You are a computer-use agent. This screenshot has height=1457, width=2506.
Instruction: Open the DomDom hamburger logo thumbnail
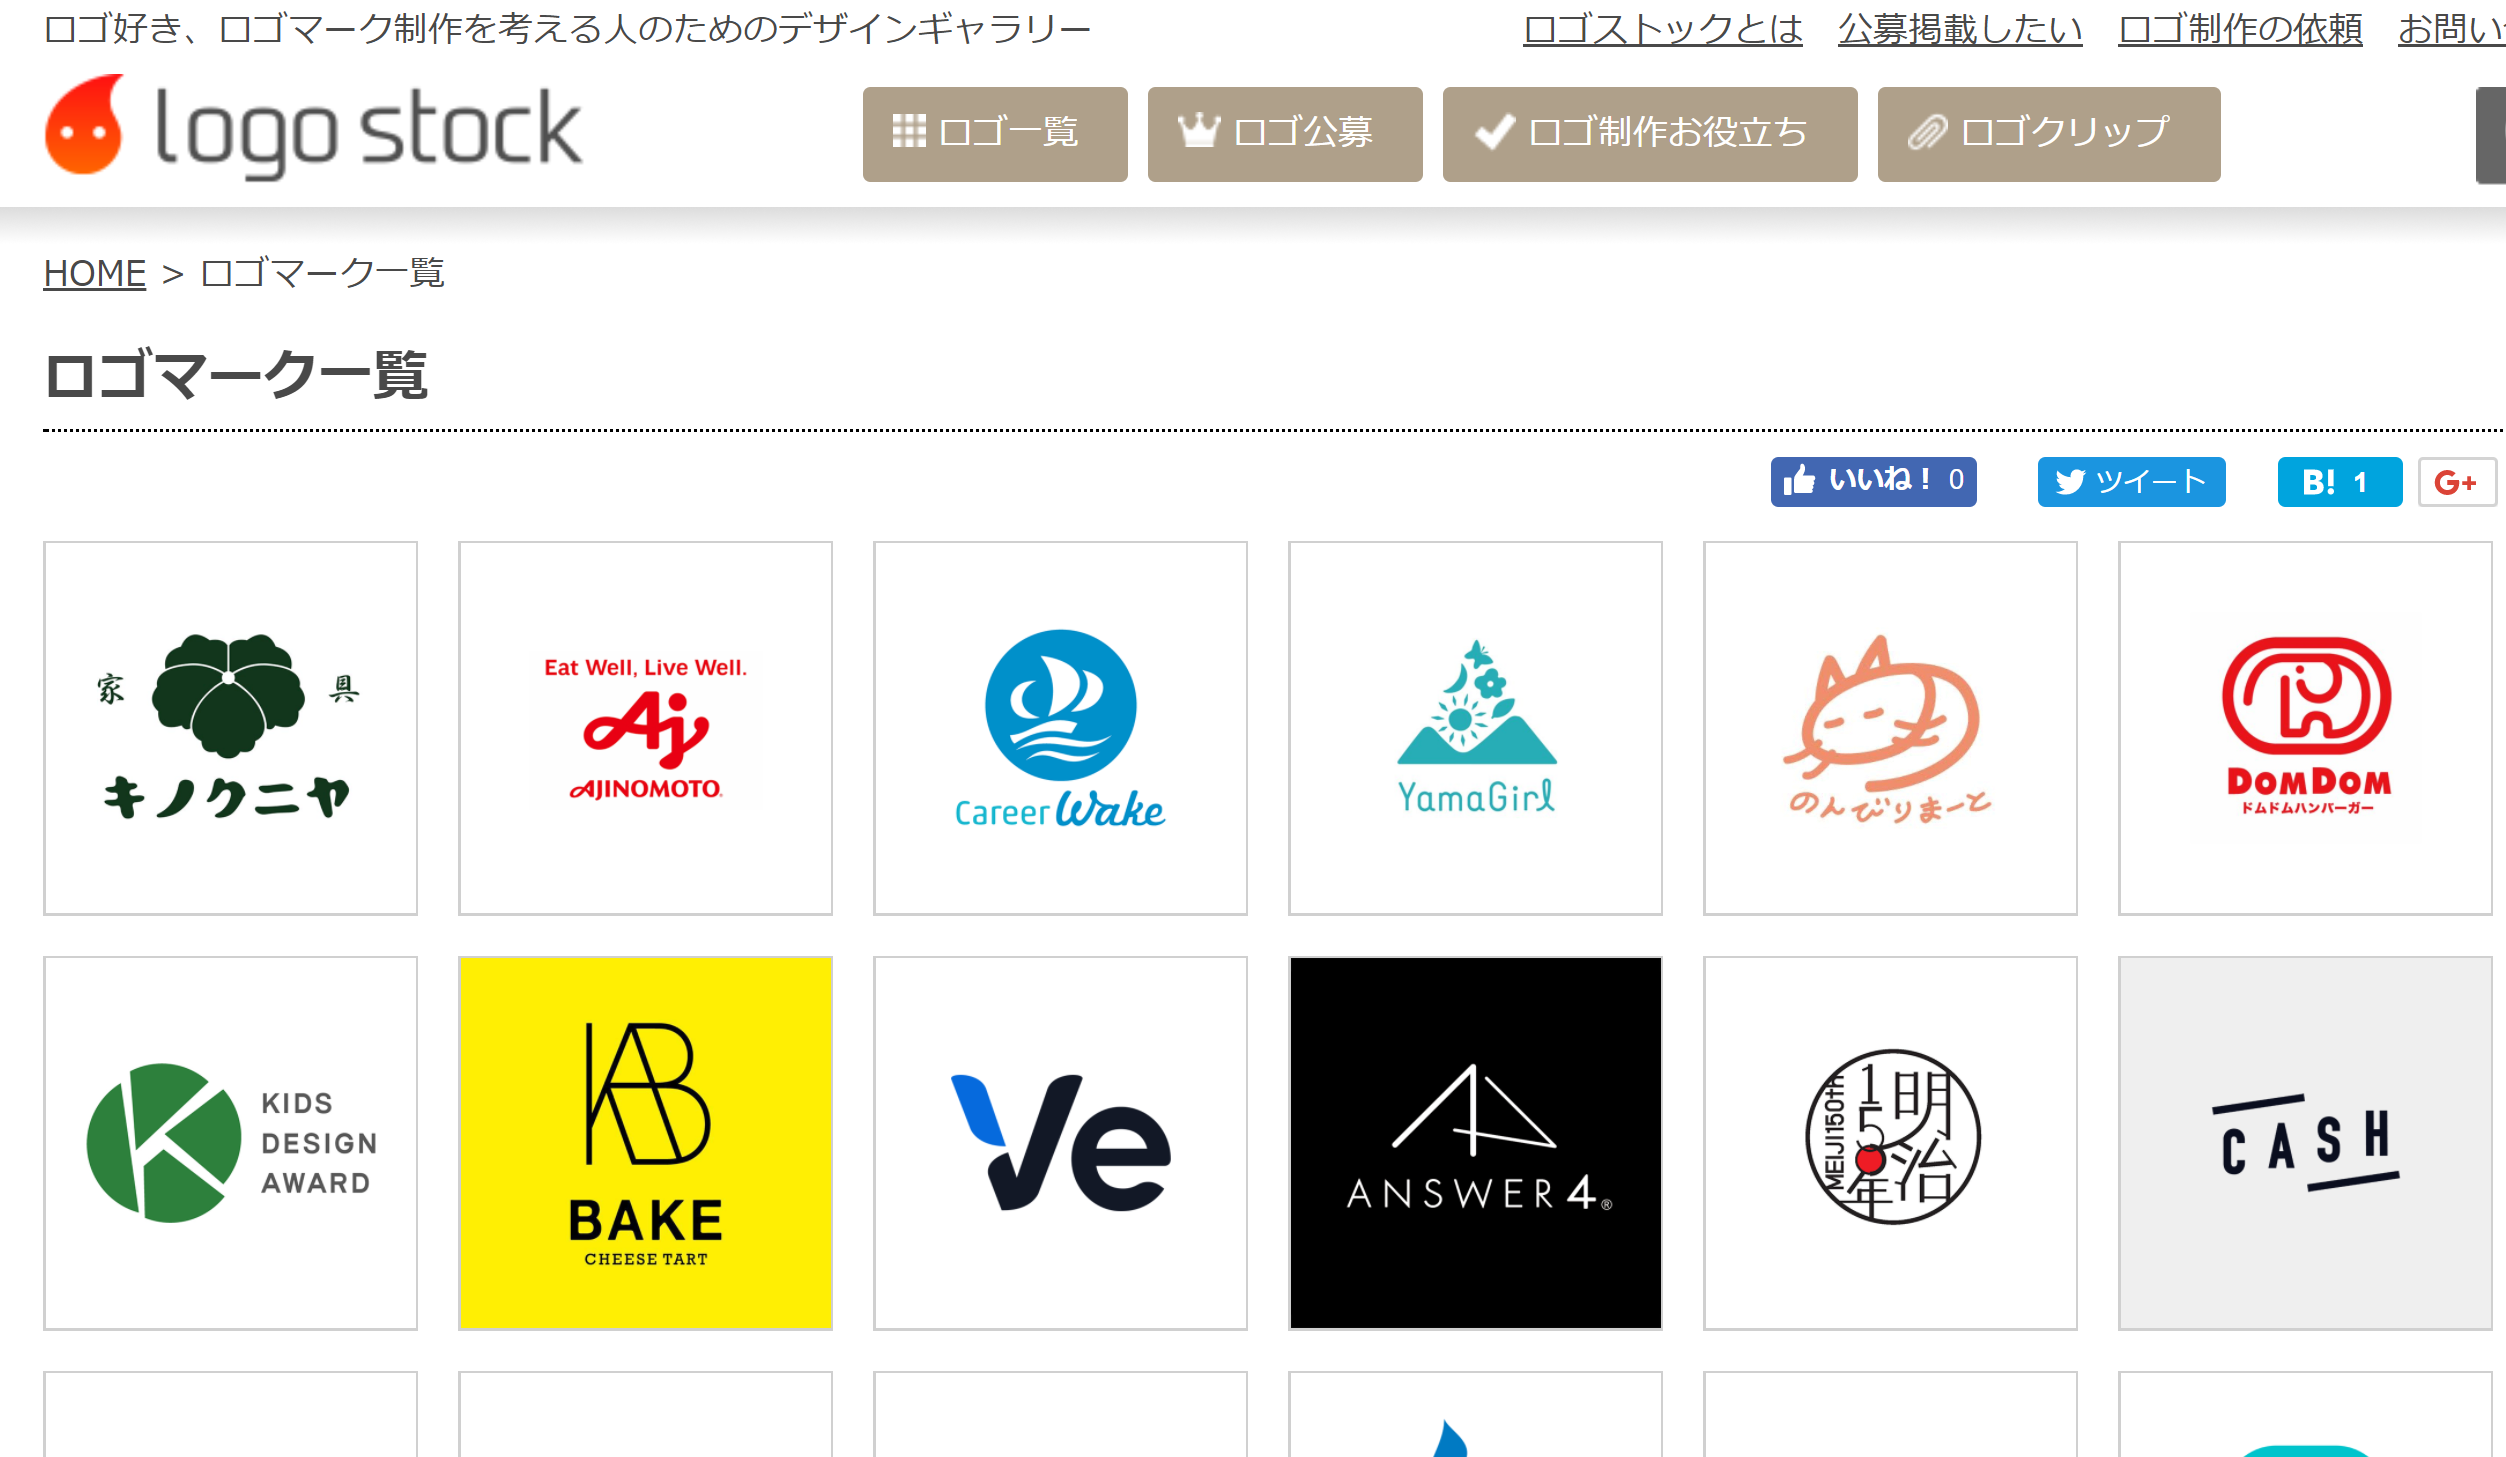click(2305, 728)
